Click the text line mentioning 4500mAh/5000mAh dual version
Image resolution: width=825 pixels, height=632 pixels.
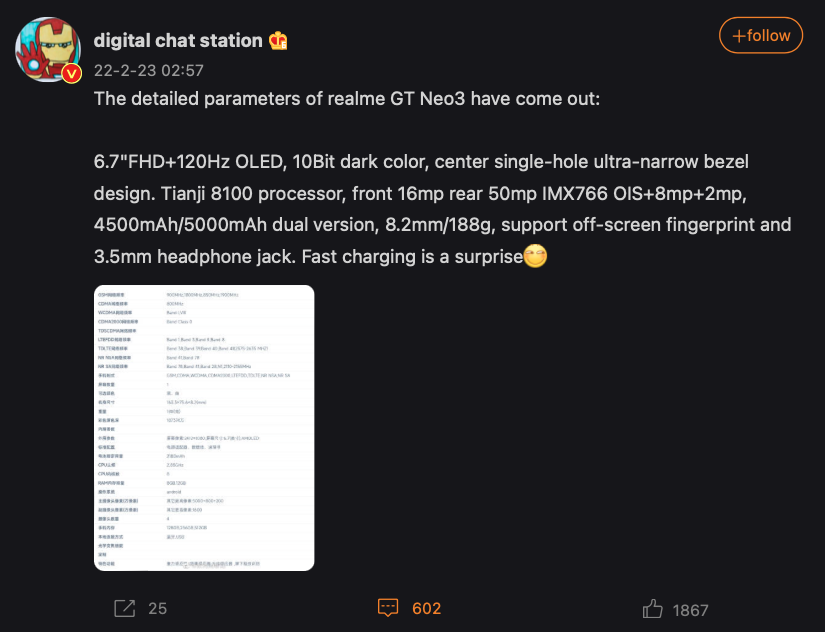pos(442,224)
